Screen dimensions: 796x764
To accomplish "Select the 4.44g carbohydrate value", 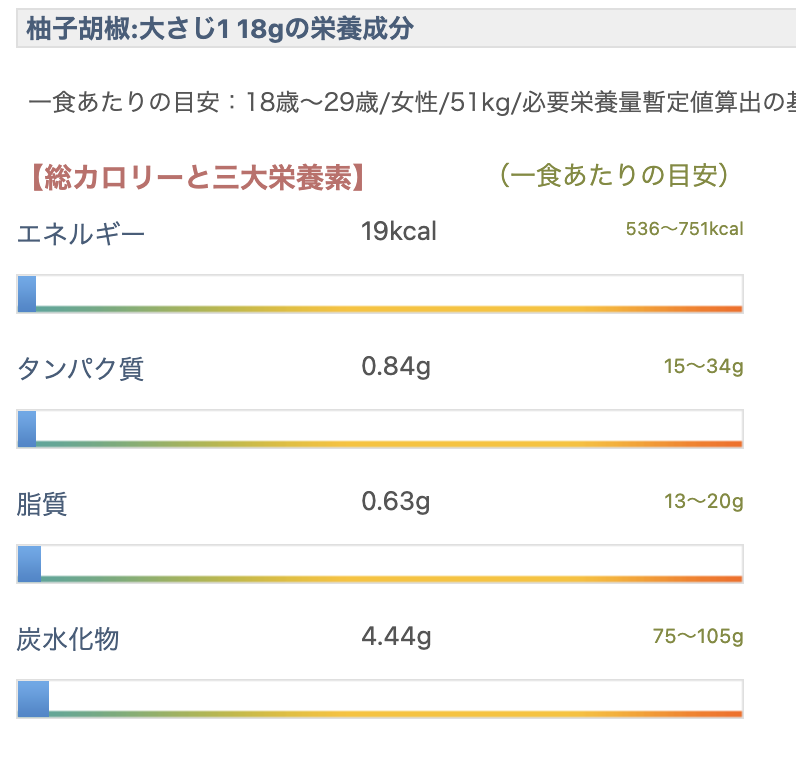I will click(x=396, y=636).
